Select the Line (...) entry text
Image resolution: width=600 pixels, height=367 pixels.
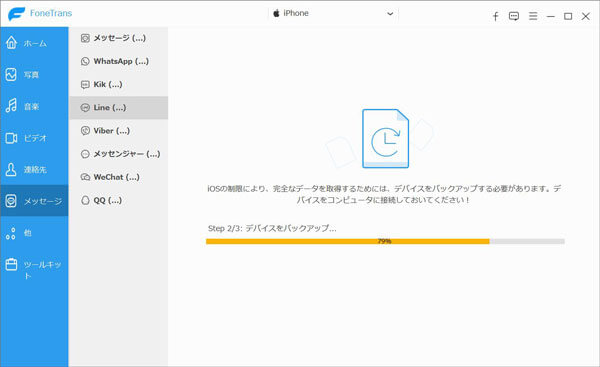pyautogui.click(x=109, y=108)
